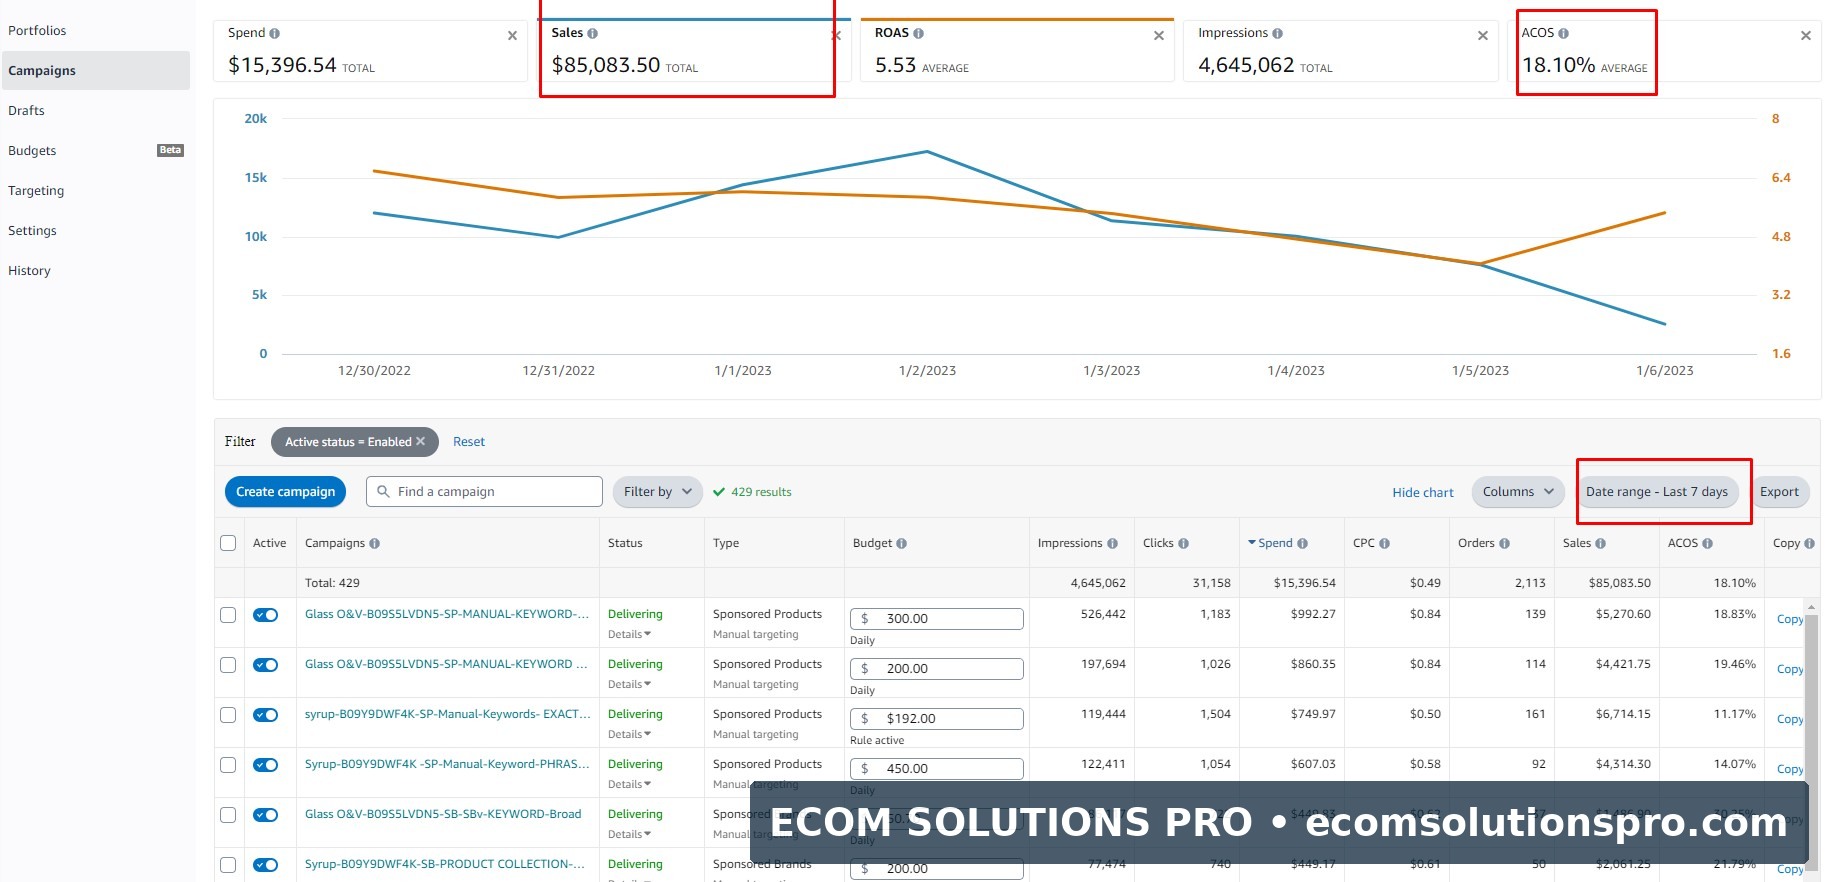The height and width of the screenshot is (882, 1827).
Task: Close the Impressions metric card
Action: click(1483, 36)
